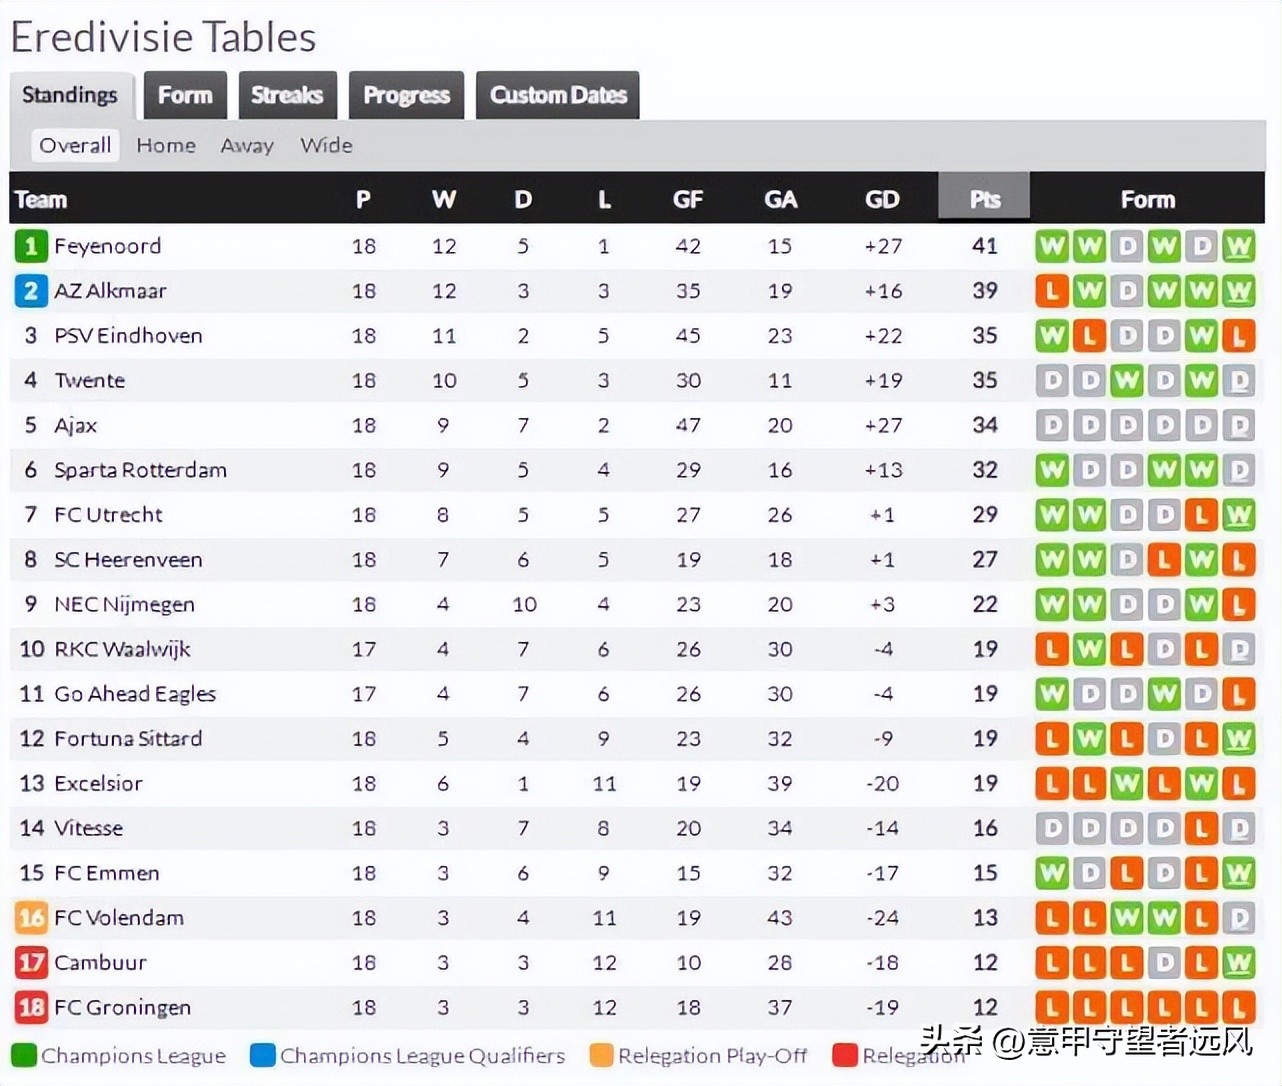Select the Custom Dates tab
1282x1086 pixels.
pos(558,95)
